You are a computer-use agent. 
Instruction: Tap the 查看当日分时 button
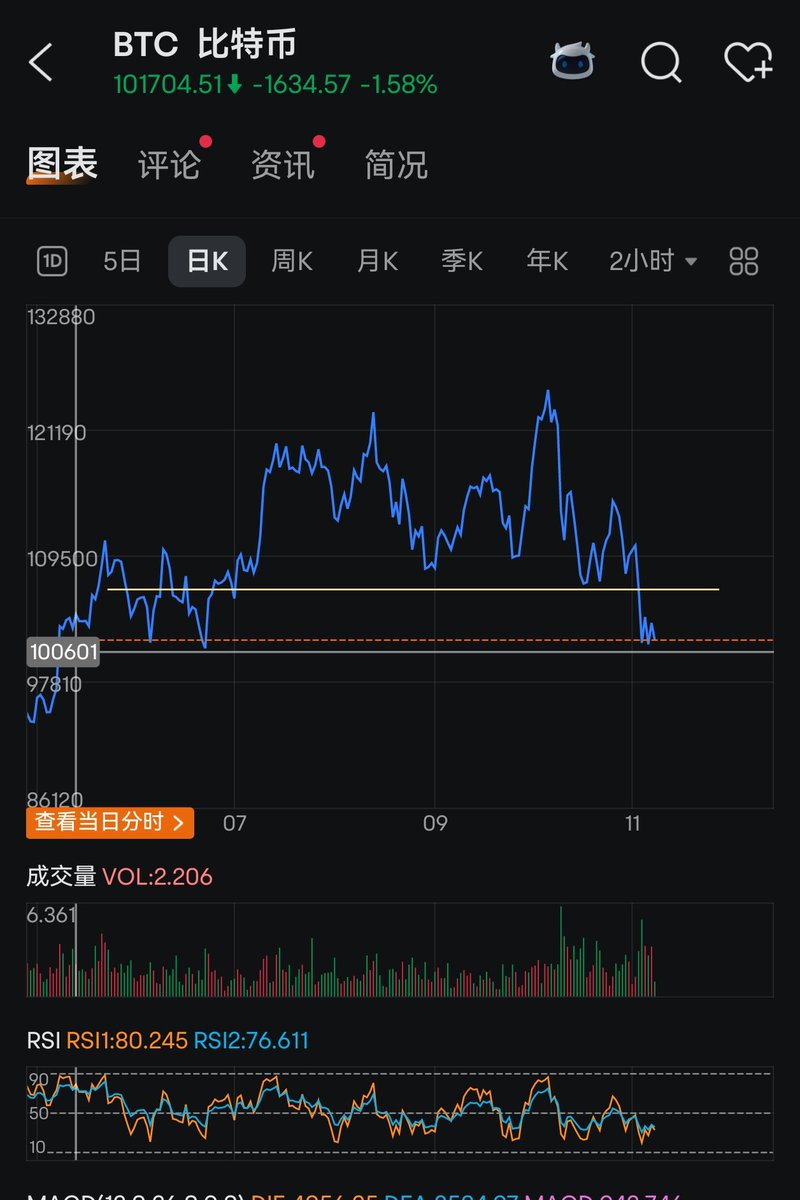[x=110, y=823]
